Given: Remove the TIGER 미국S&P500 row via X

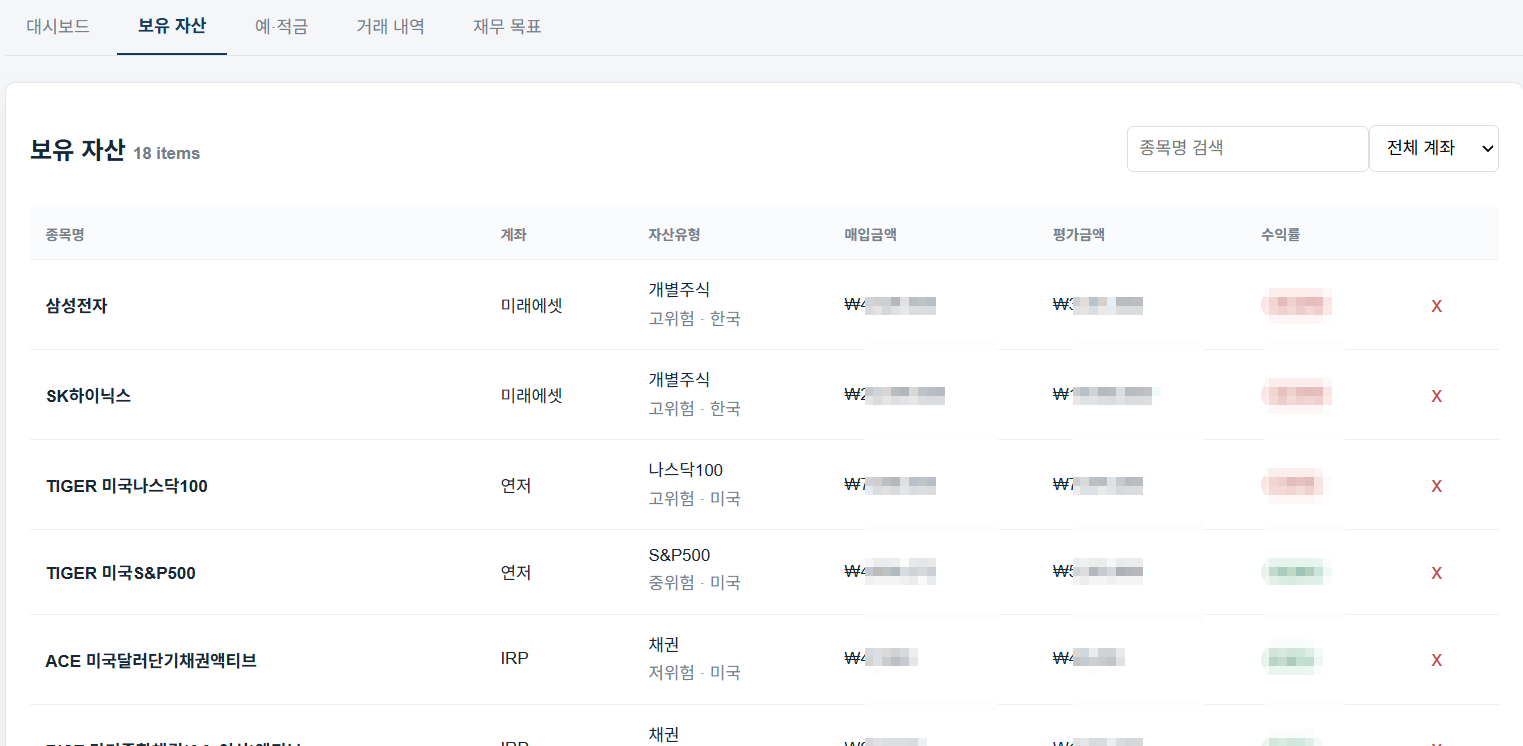Looking at the screenshot, I should [1436, 573].
